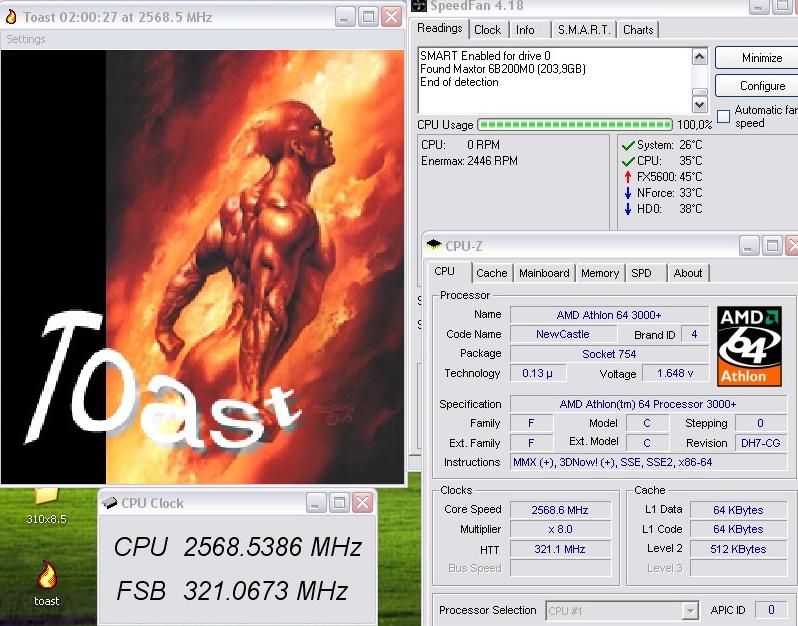
Task: Click the SpeedFan log text box
Action: click(x=555, y=80)
